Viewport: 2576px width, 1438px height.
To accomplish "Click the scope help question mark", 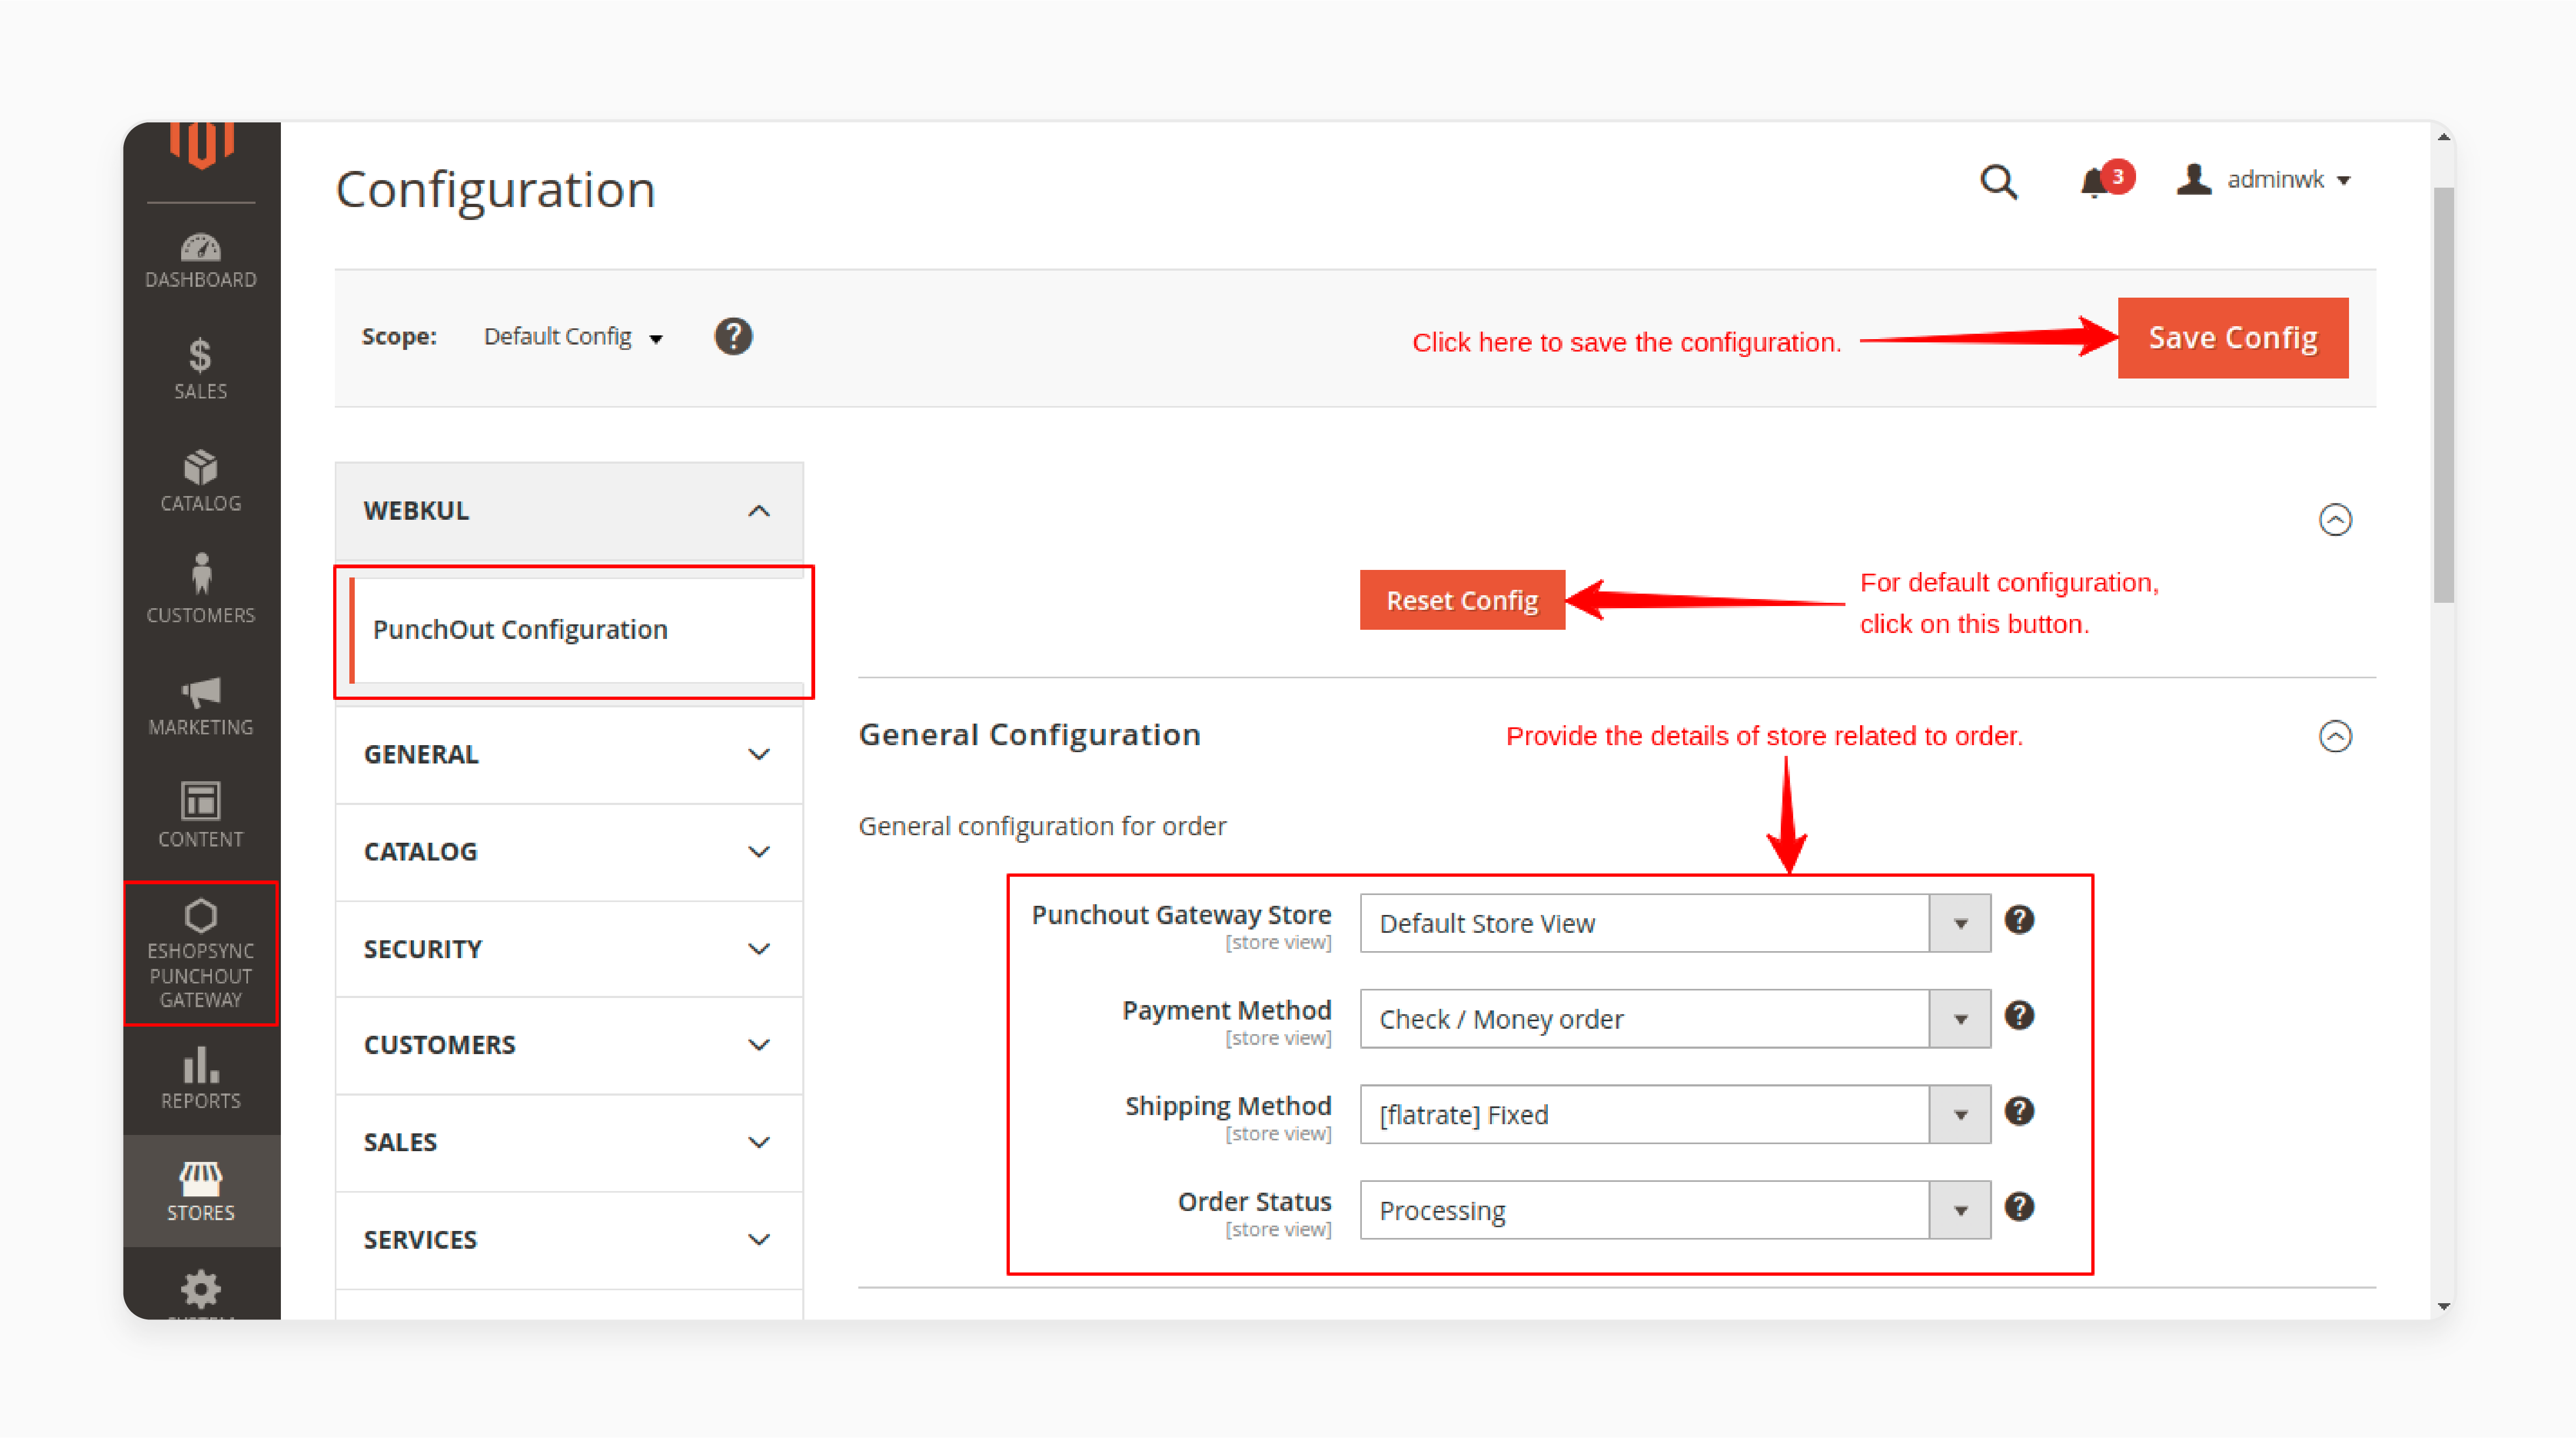I will pyautogui.click(x=733, y=337).
